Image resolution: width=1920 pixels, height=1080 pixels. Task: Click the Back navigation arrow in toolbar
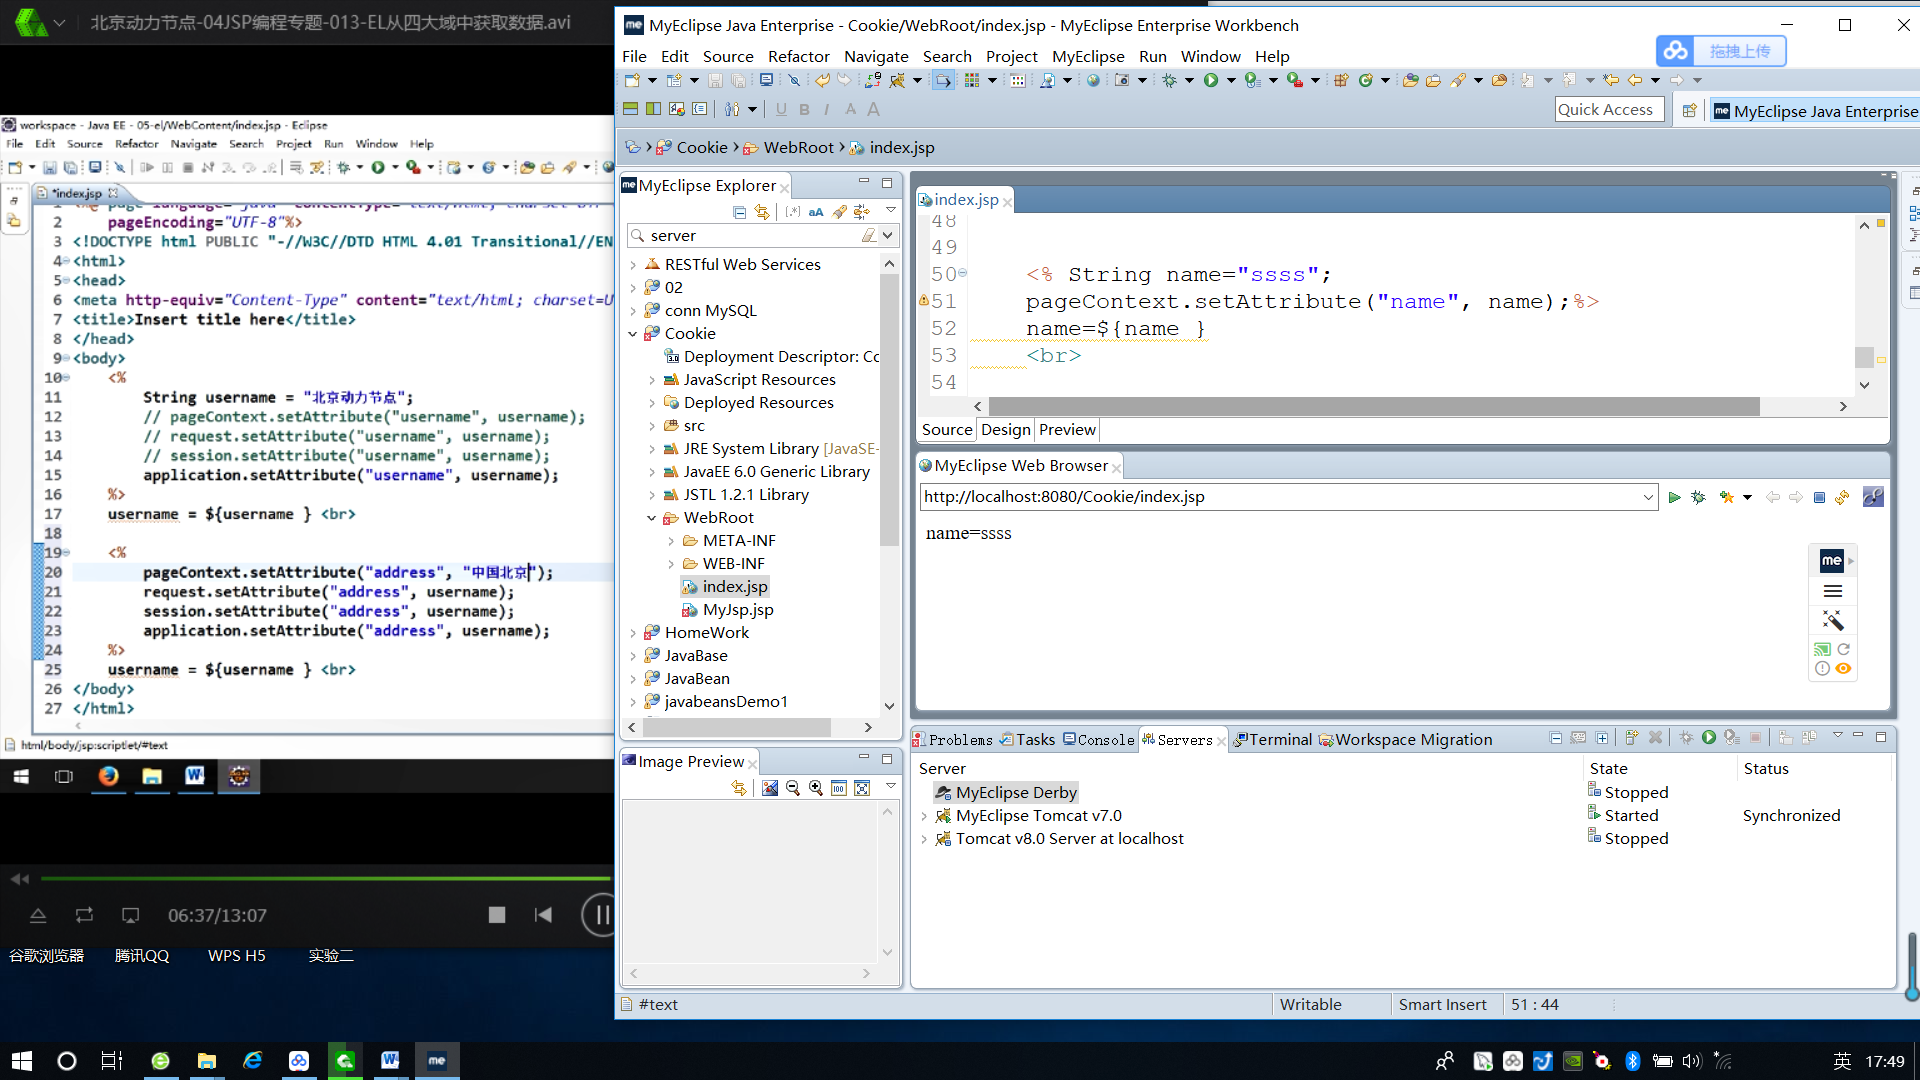click(x=1635, y=80)
